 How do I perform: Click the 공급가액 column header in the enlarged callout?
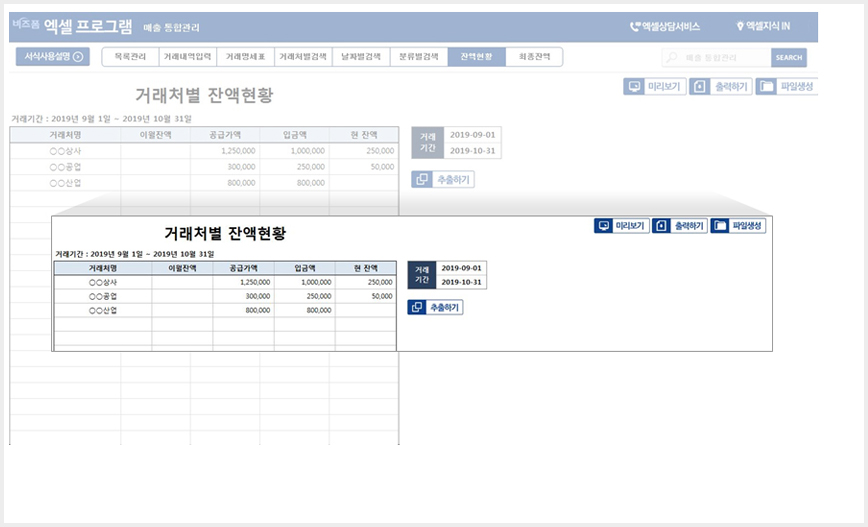click(x=244, y=268)
